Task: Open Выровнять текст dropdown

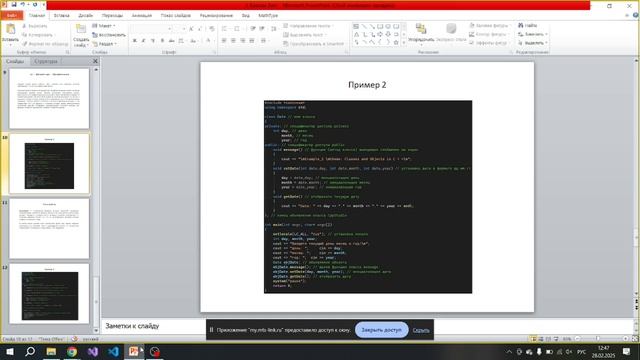Action: click(304, 35)
